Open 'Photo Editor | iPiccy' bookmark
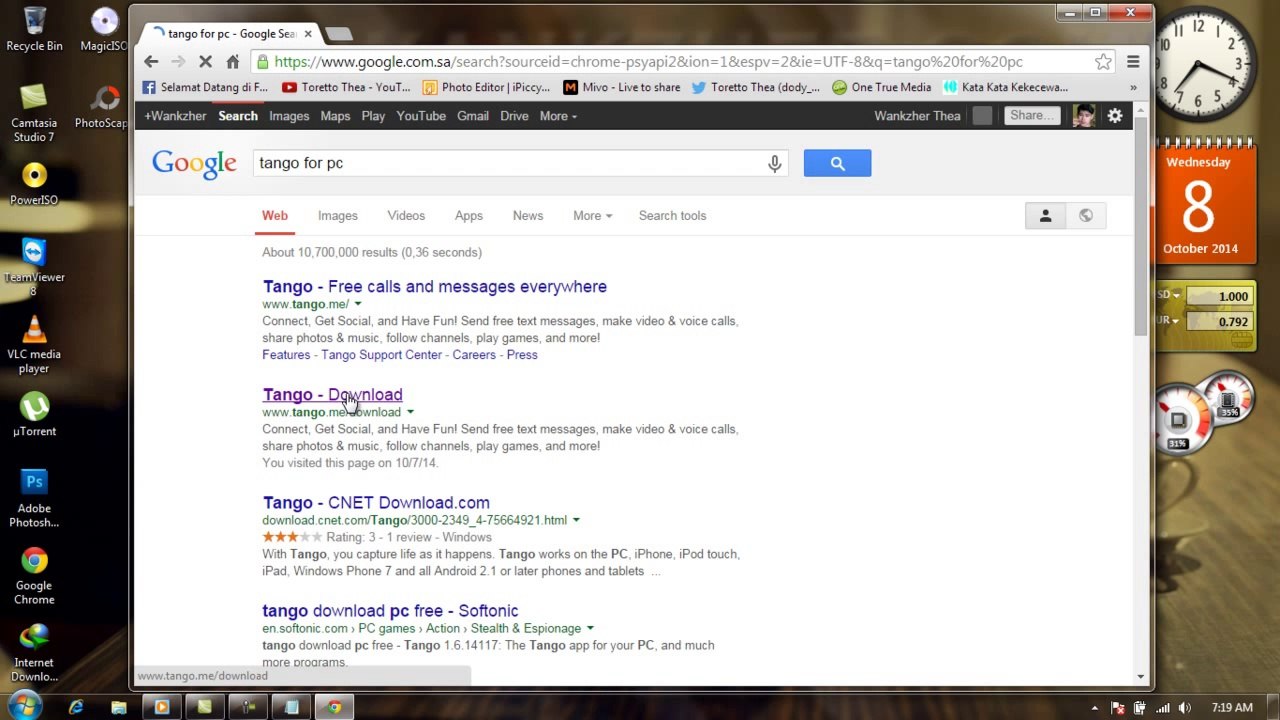 click(486, 88)
